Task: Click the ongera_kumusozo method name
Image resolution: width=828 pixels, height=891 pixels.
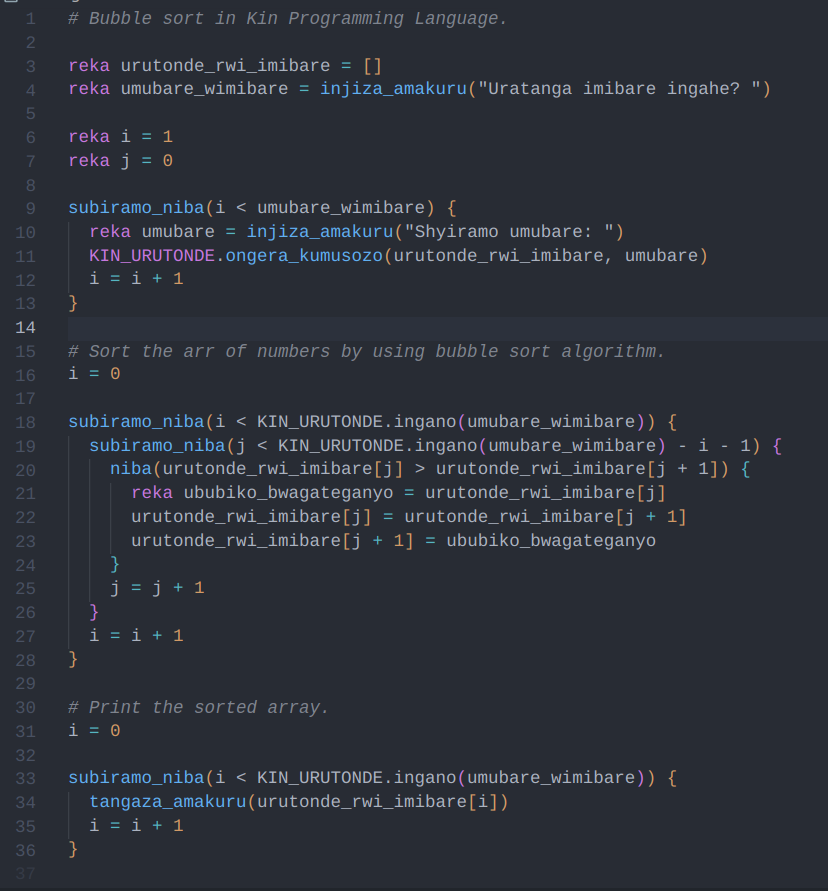Action: [x=304, y=256]
